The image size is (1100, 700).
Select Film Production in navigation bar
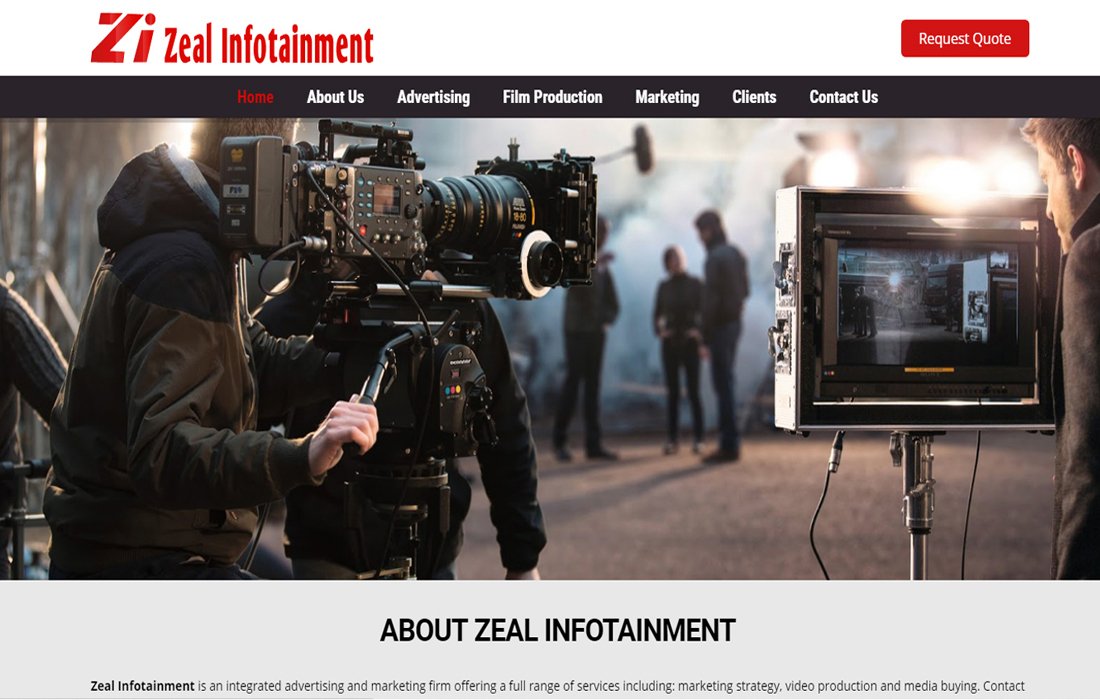[x=553, y=97]
